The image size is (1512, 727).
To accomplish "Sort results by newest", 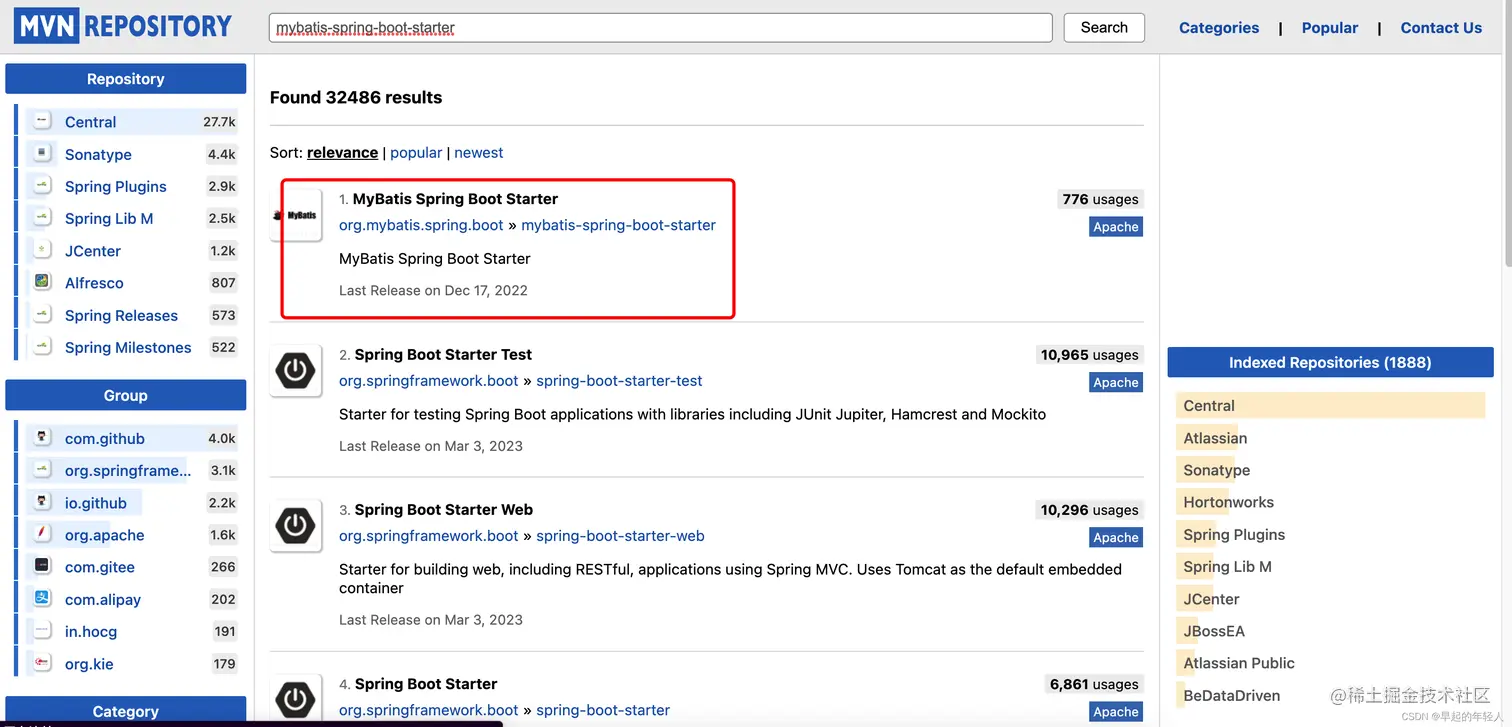I will pos(479,152).
